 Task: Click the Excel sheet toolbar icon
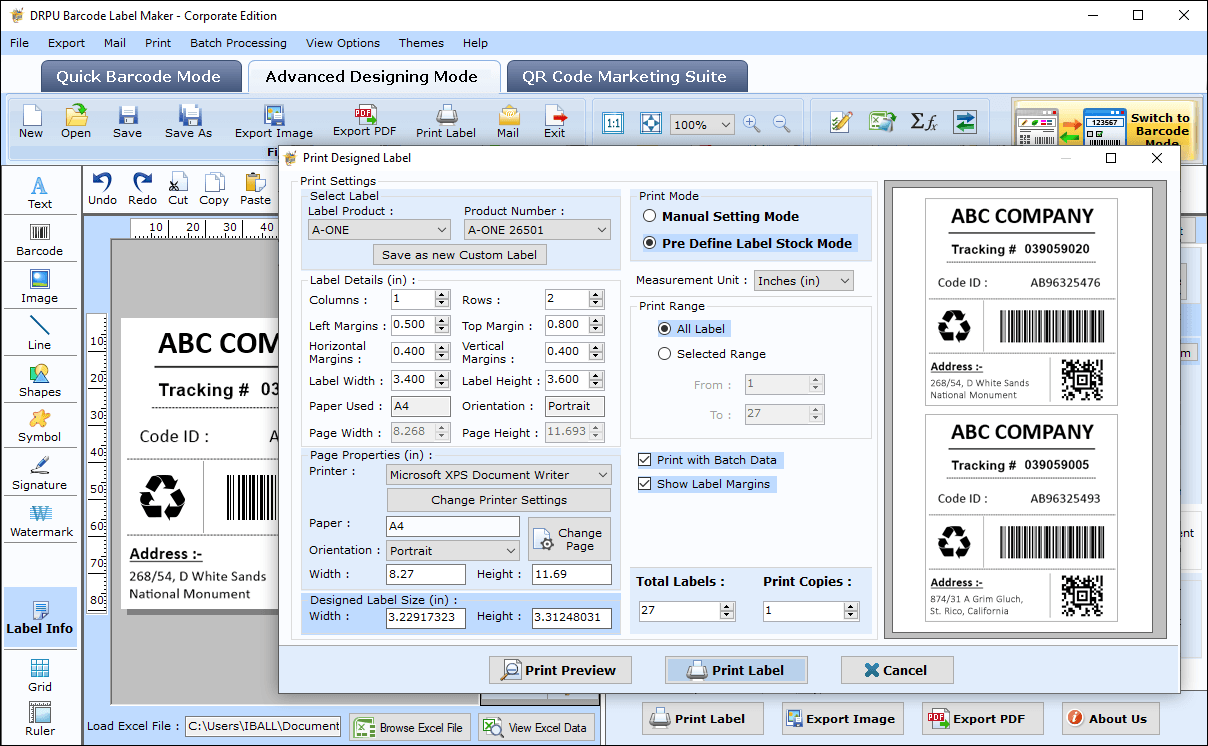[882, 122]
